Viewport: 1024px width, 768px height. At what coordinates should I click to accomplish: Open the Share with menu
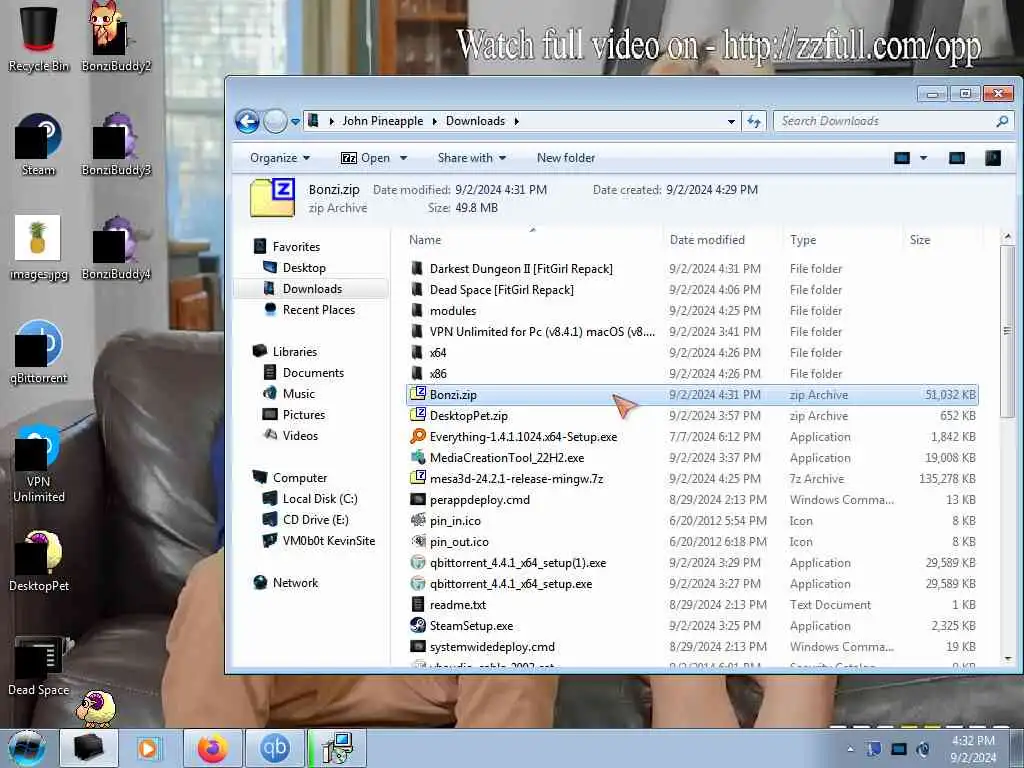(472, 158)
